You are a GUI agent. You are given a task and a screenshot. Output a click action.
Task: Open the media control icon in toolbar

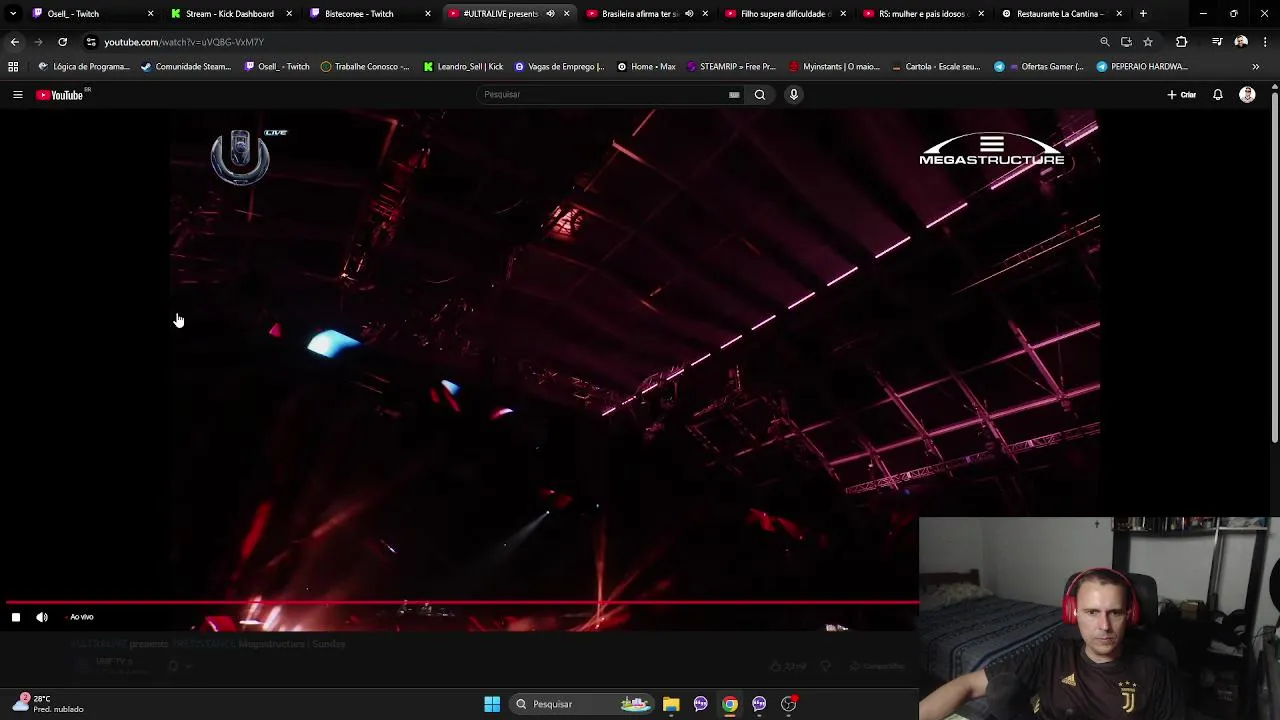1217,42
